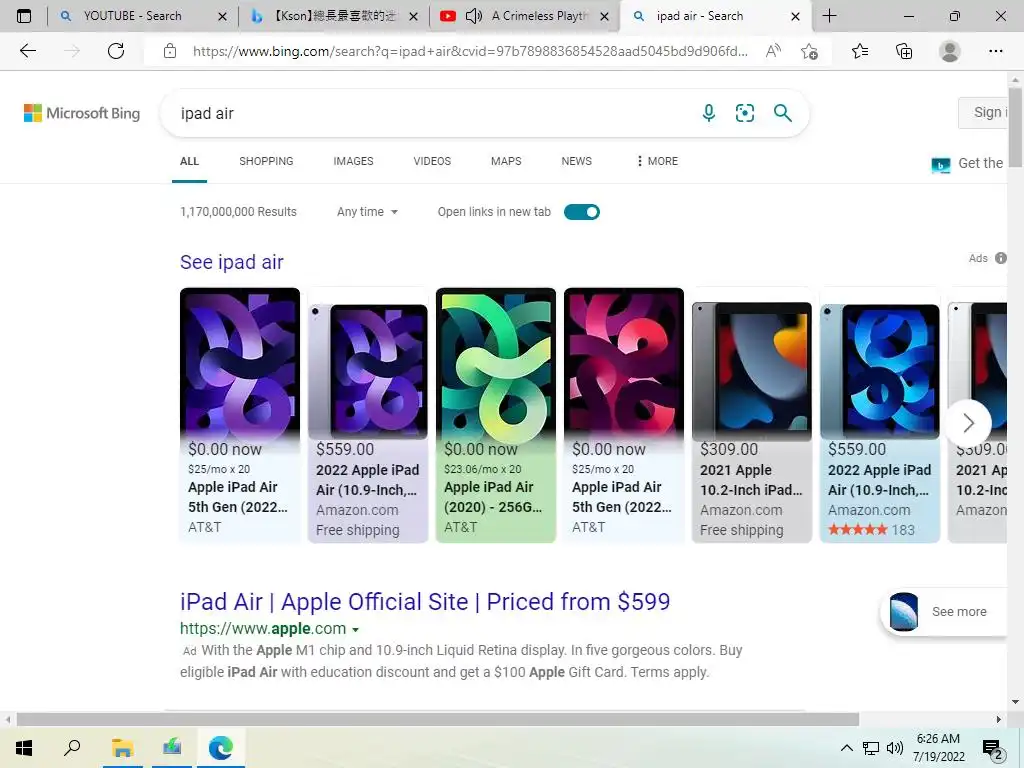Screen dimensions: 1024x768
Task: Open the blue 2022 iPad Air with 183 reviews
Action: pos(880,415)
